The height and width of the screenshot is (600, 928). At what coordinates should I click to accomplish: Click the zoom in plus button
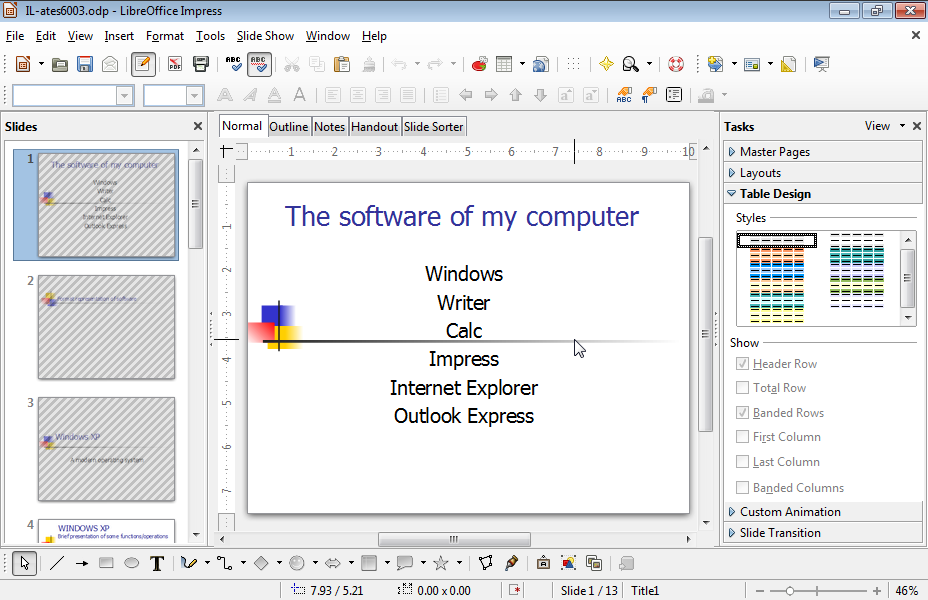877,591
